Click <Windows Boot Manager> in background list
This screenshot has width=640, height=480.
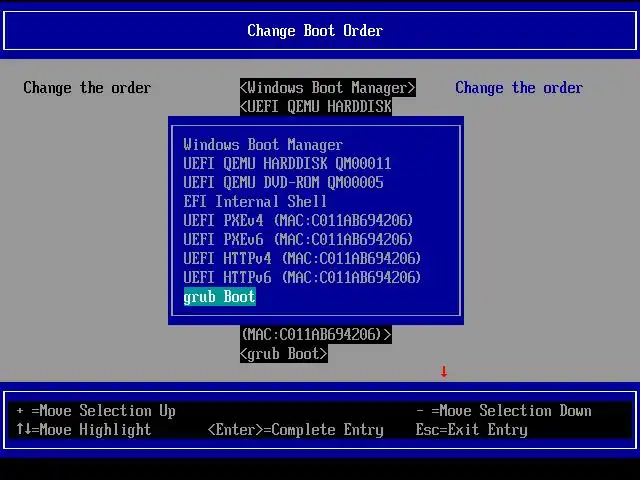(x=328, y=88)
